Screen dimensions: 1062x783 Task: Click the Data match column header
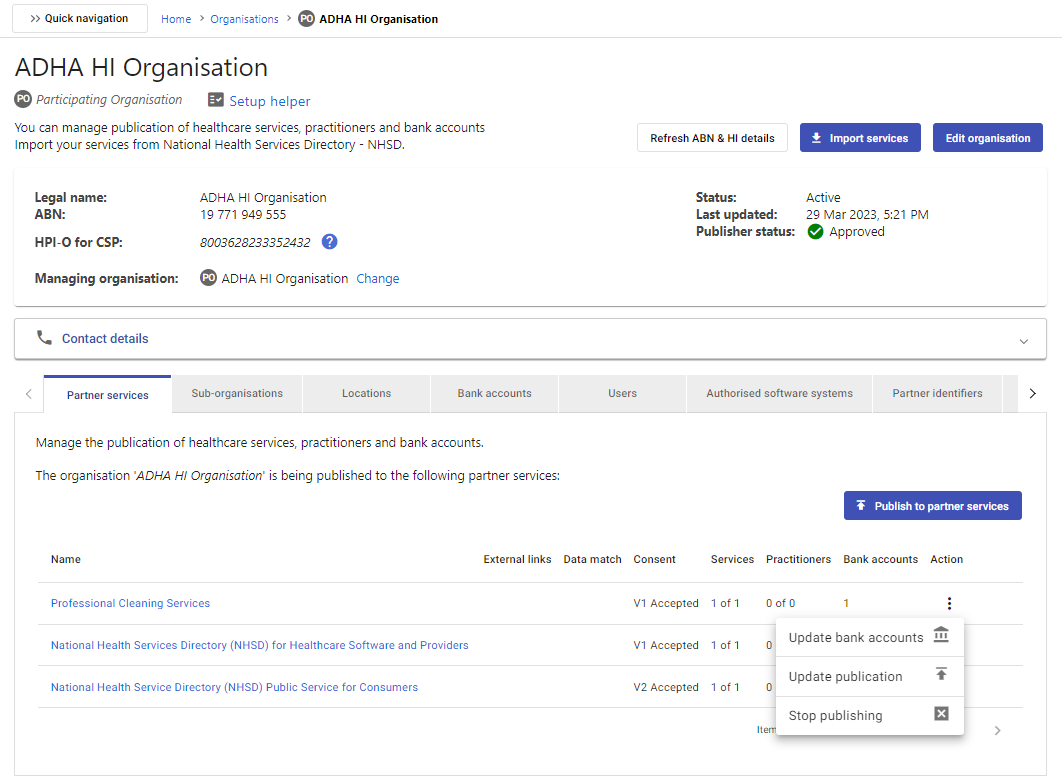[x=593, y=559]
